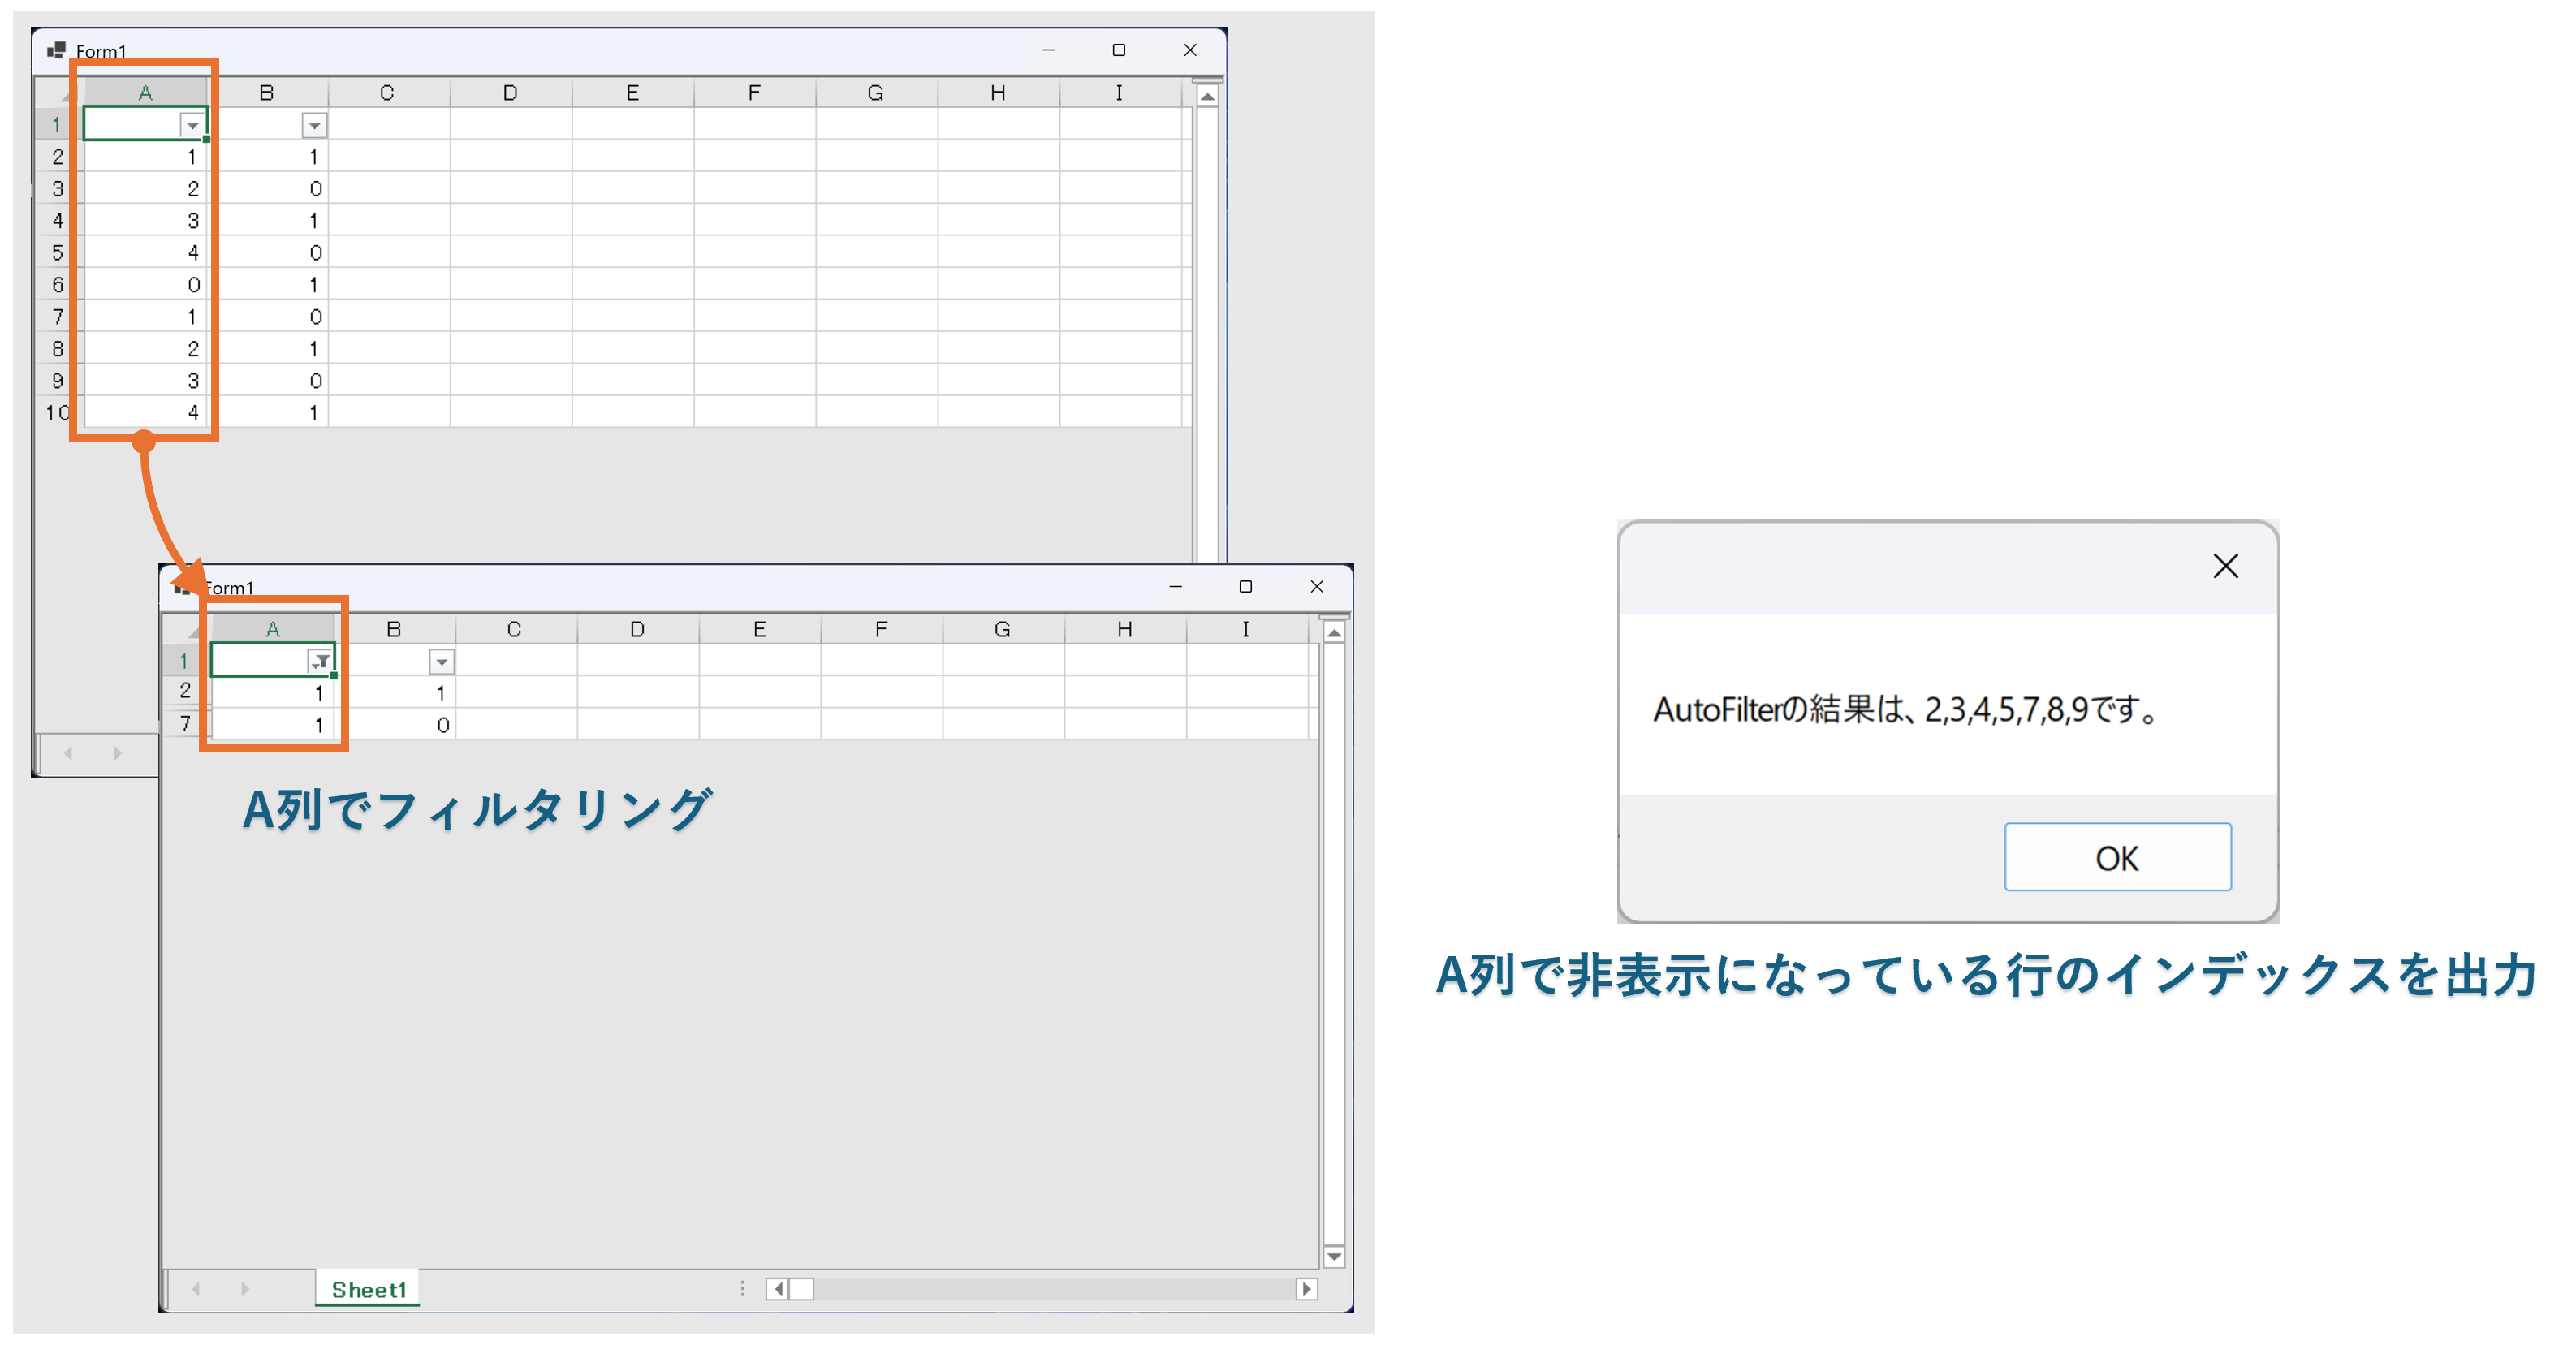Click cell A7 with value 1 in front window
2576x1345 pixels.
[x=272, y=725]
